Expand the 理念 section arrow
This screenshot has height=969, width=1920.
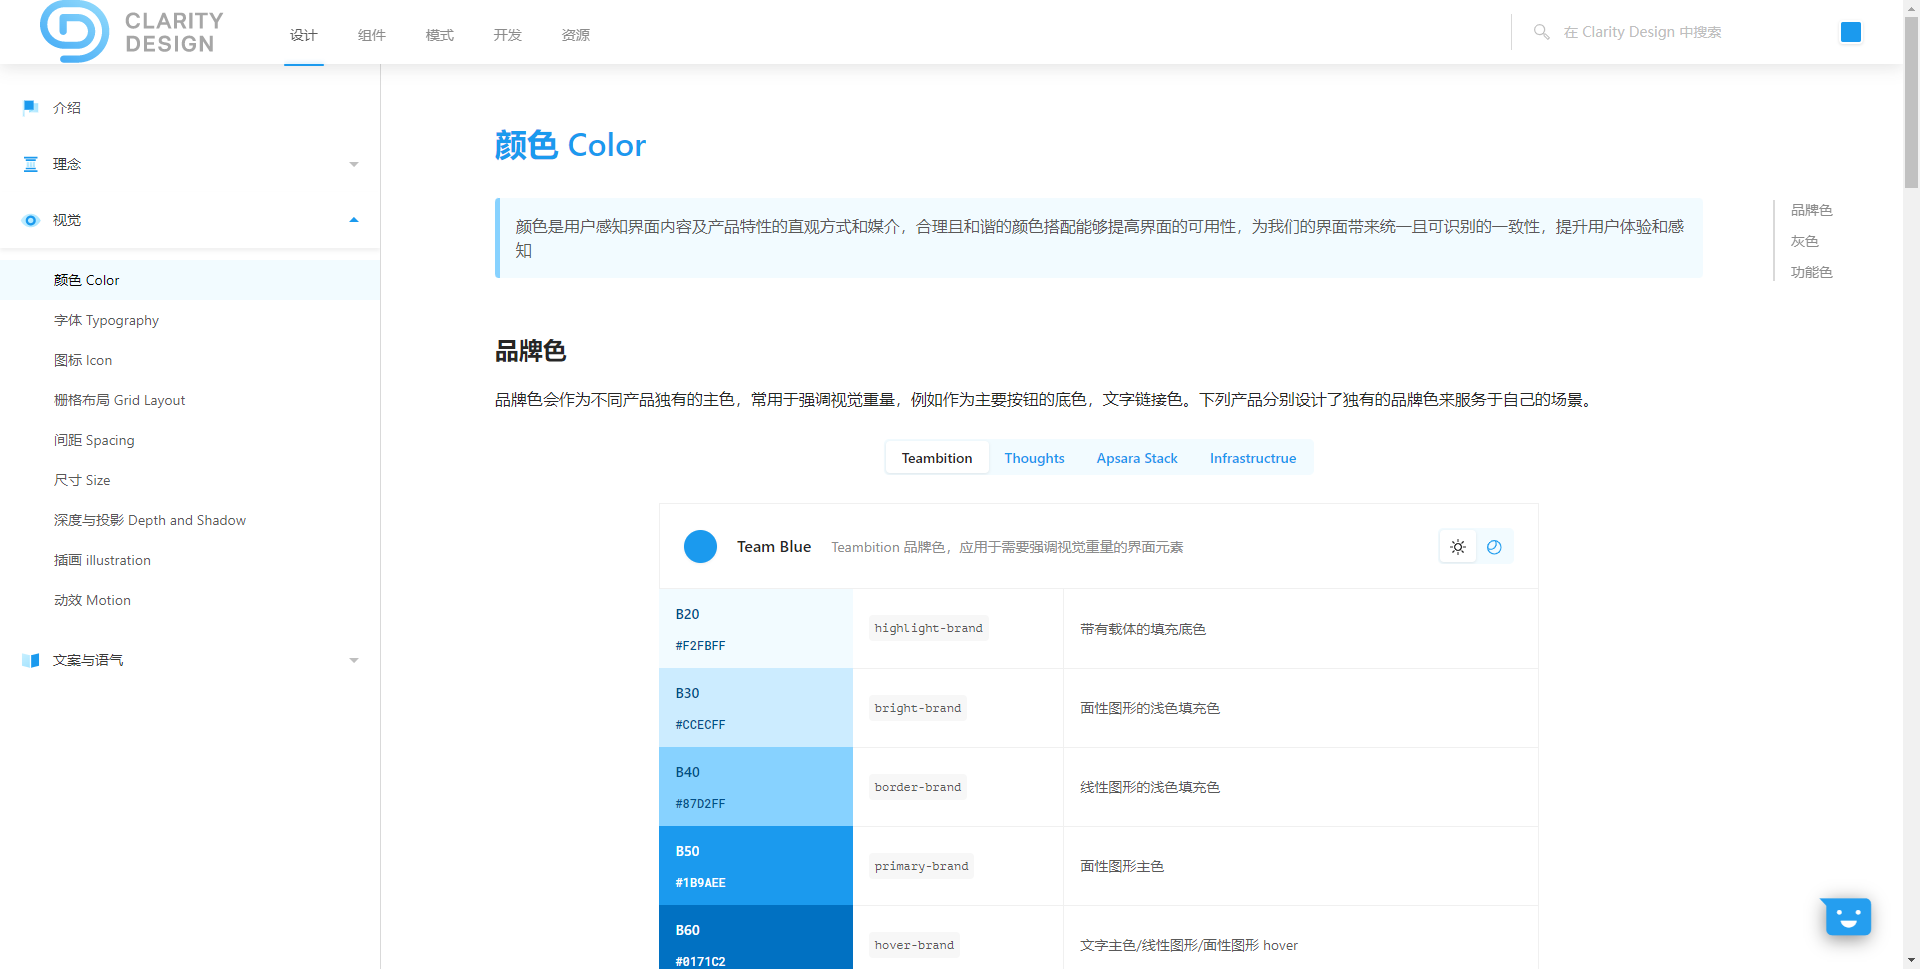coord(354,164)
